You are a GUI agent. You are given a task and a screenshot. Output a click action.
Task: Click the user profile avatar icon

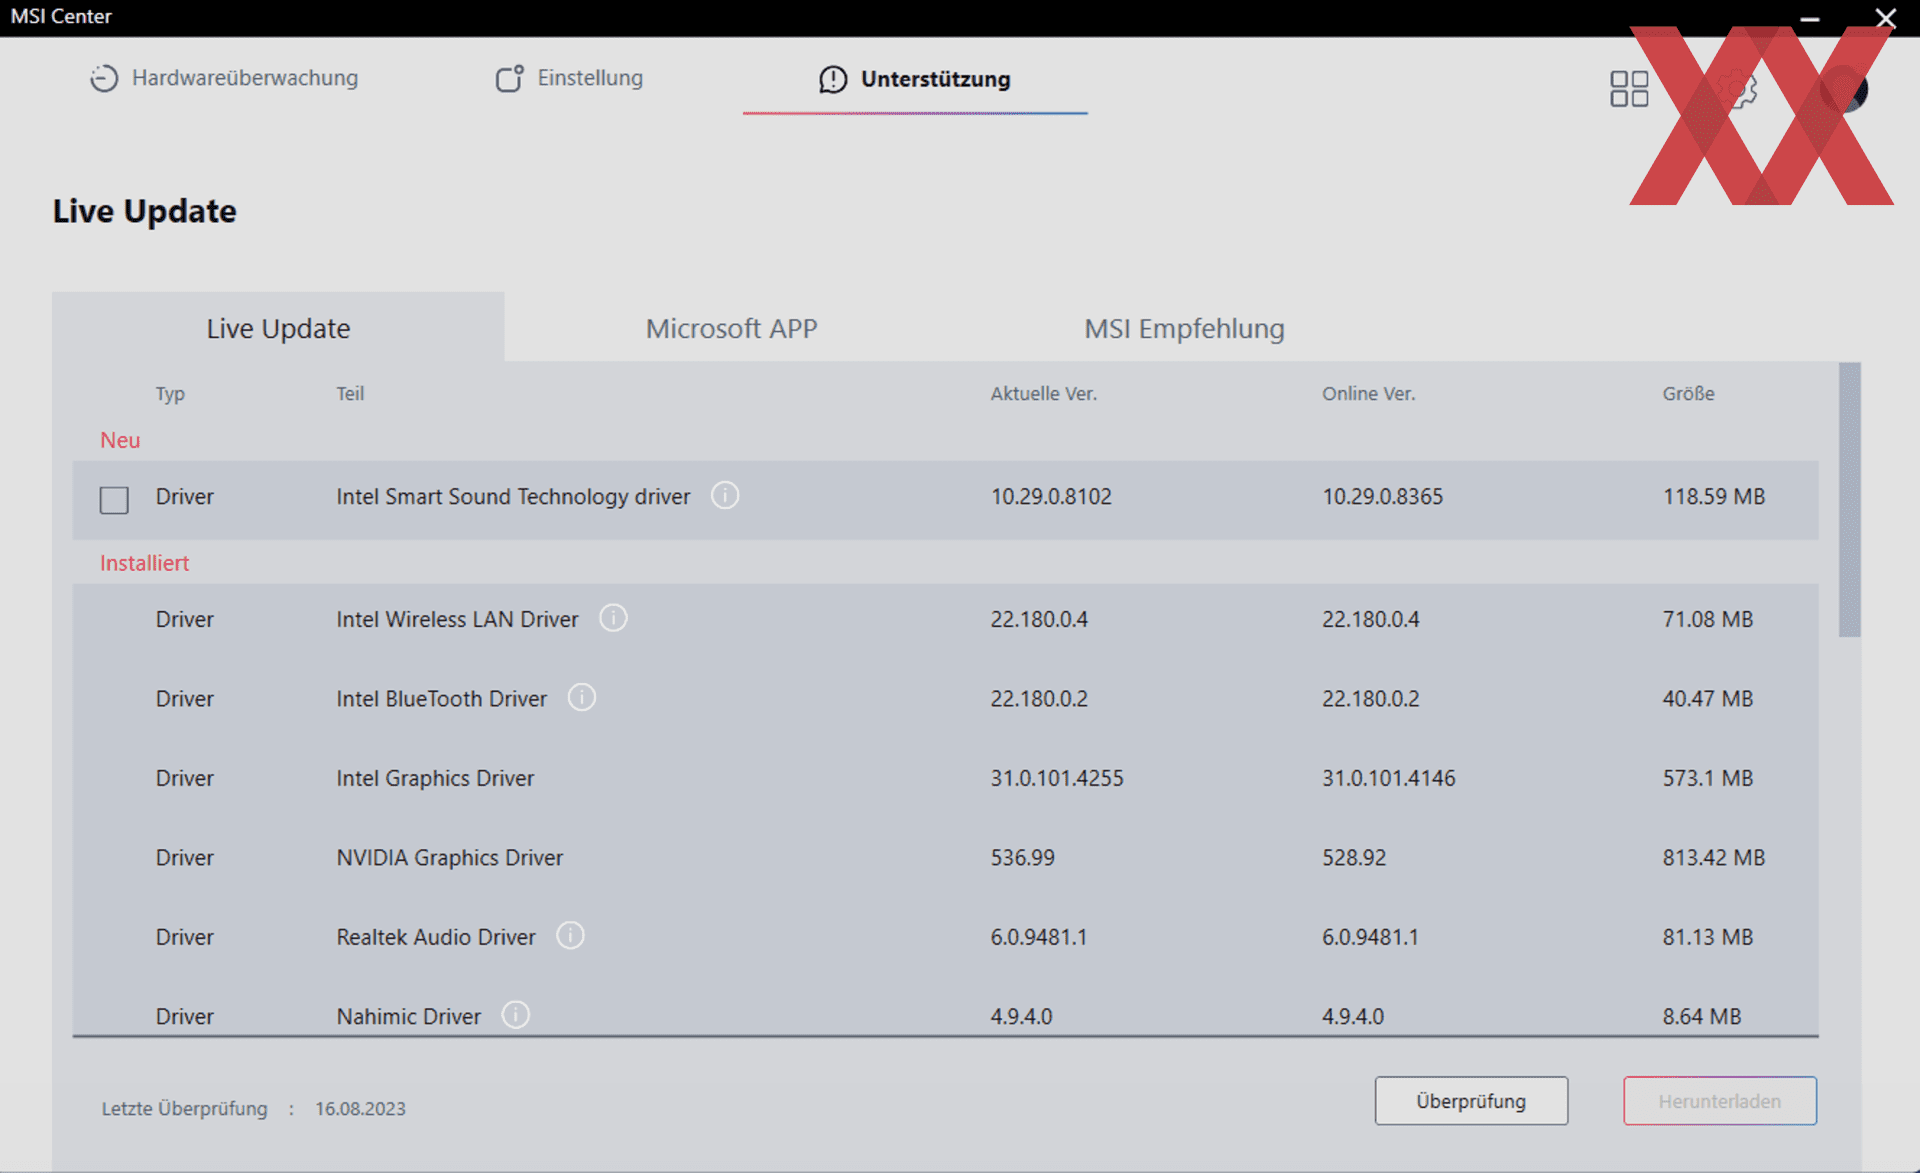1846,88
